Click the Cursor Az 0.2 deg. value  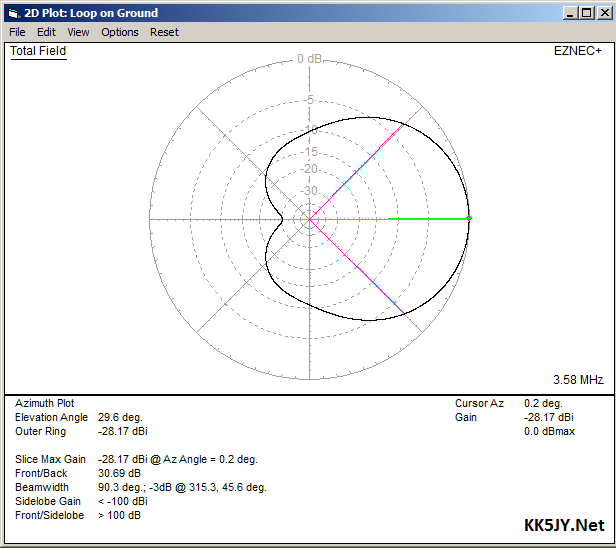point(544,403)
